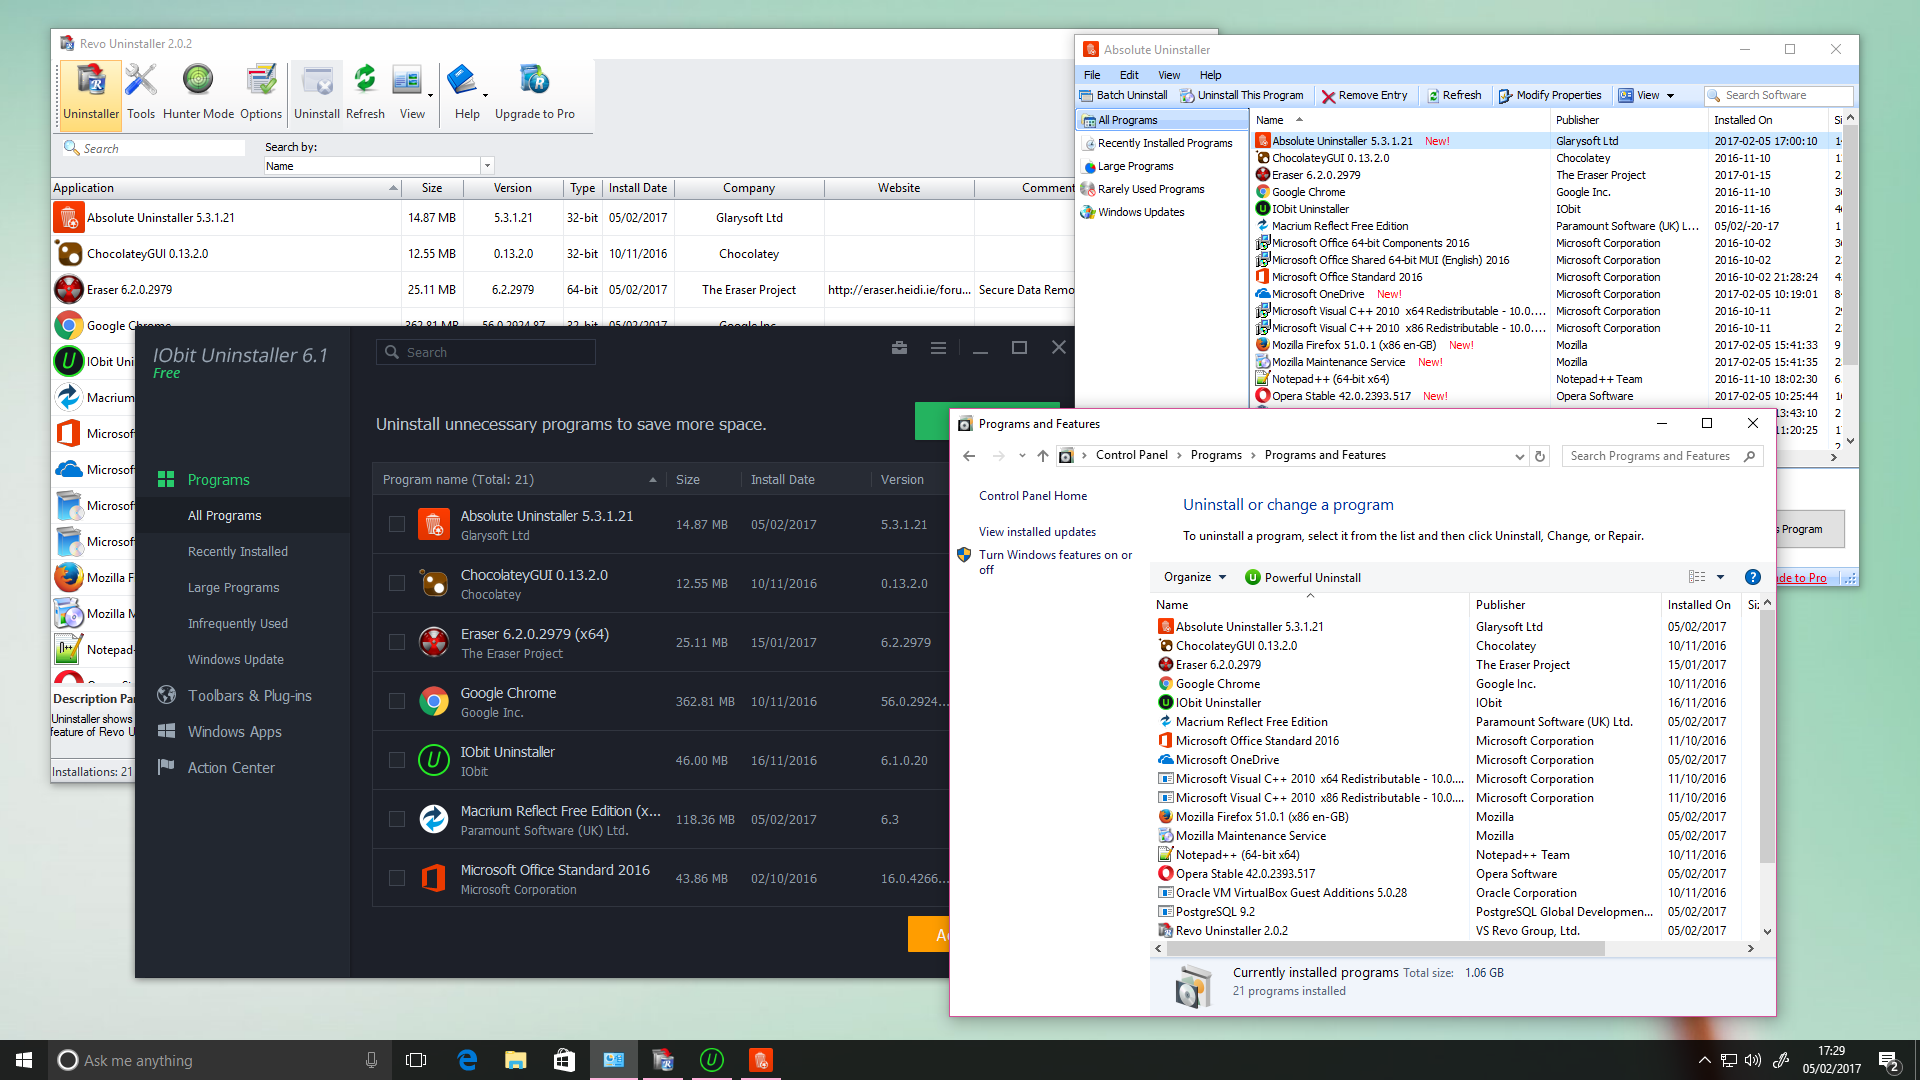The height and width of the screenshot is (1080, 1920).
Task: Click the Modify Properties button in Absolute Uninstaller
Action: click(x=1551, y=94)
